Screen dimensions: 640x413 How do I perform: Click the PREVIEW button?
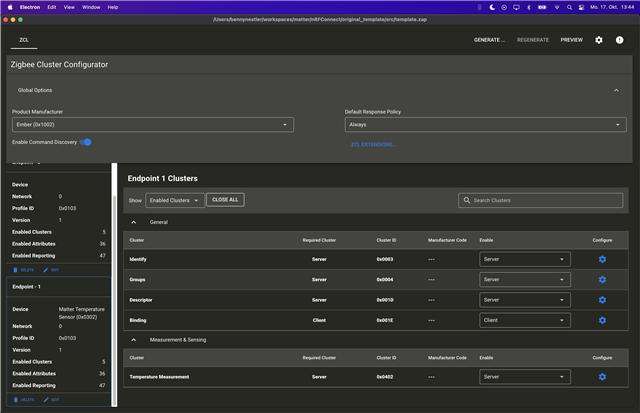click(x=571, y=40)
